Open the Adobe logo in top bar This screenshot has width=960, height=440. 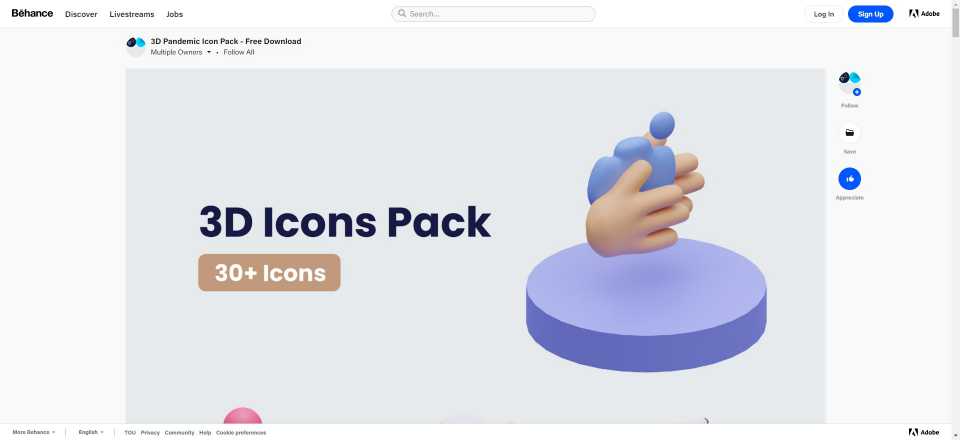[924, 13]
